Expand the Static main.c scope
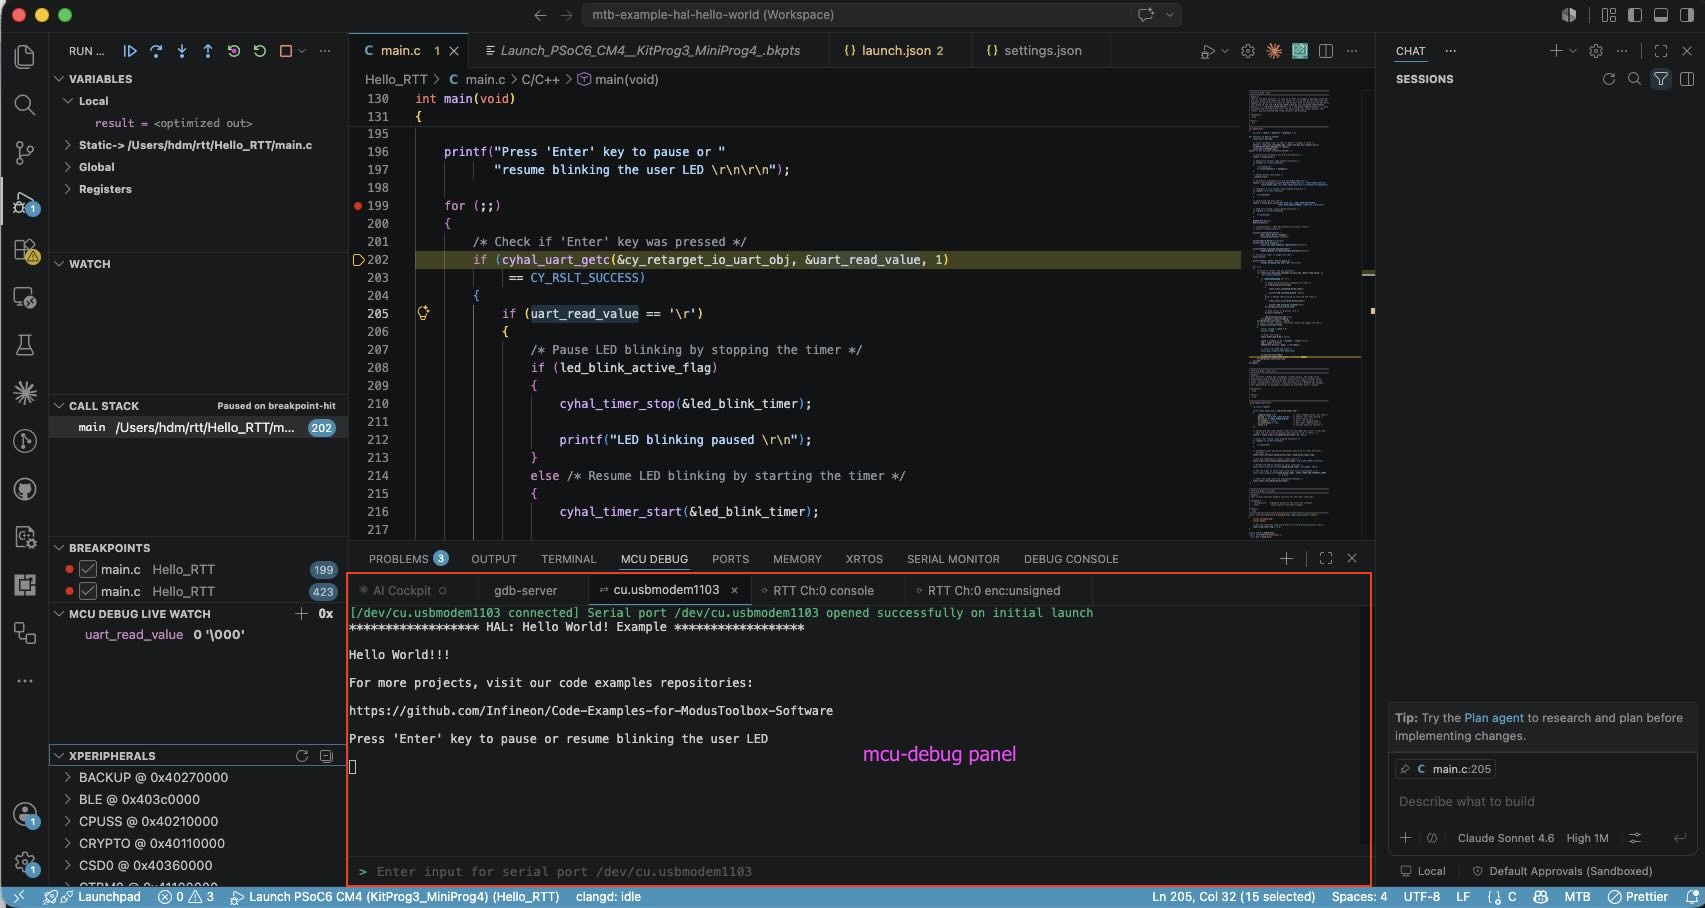The width and height of the screenshot is (1705, 908). 68,145
